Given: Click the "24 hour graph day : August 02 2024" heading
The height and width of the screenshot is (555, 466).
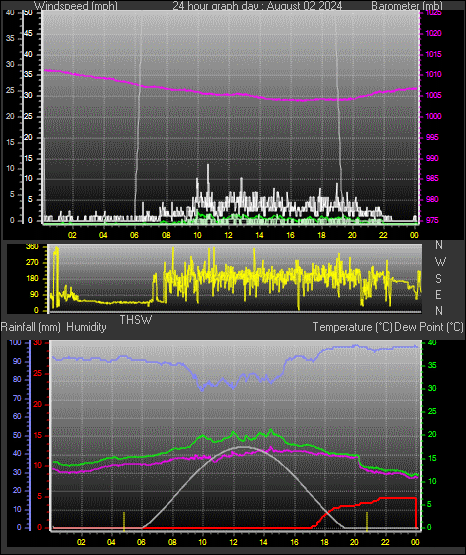Looking at the screenshot, I should [257, 6].
